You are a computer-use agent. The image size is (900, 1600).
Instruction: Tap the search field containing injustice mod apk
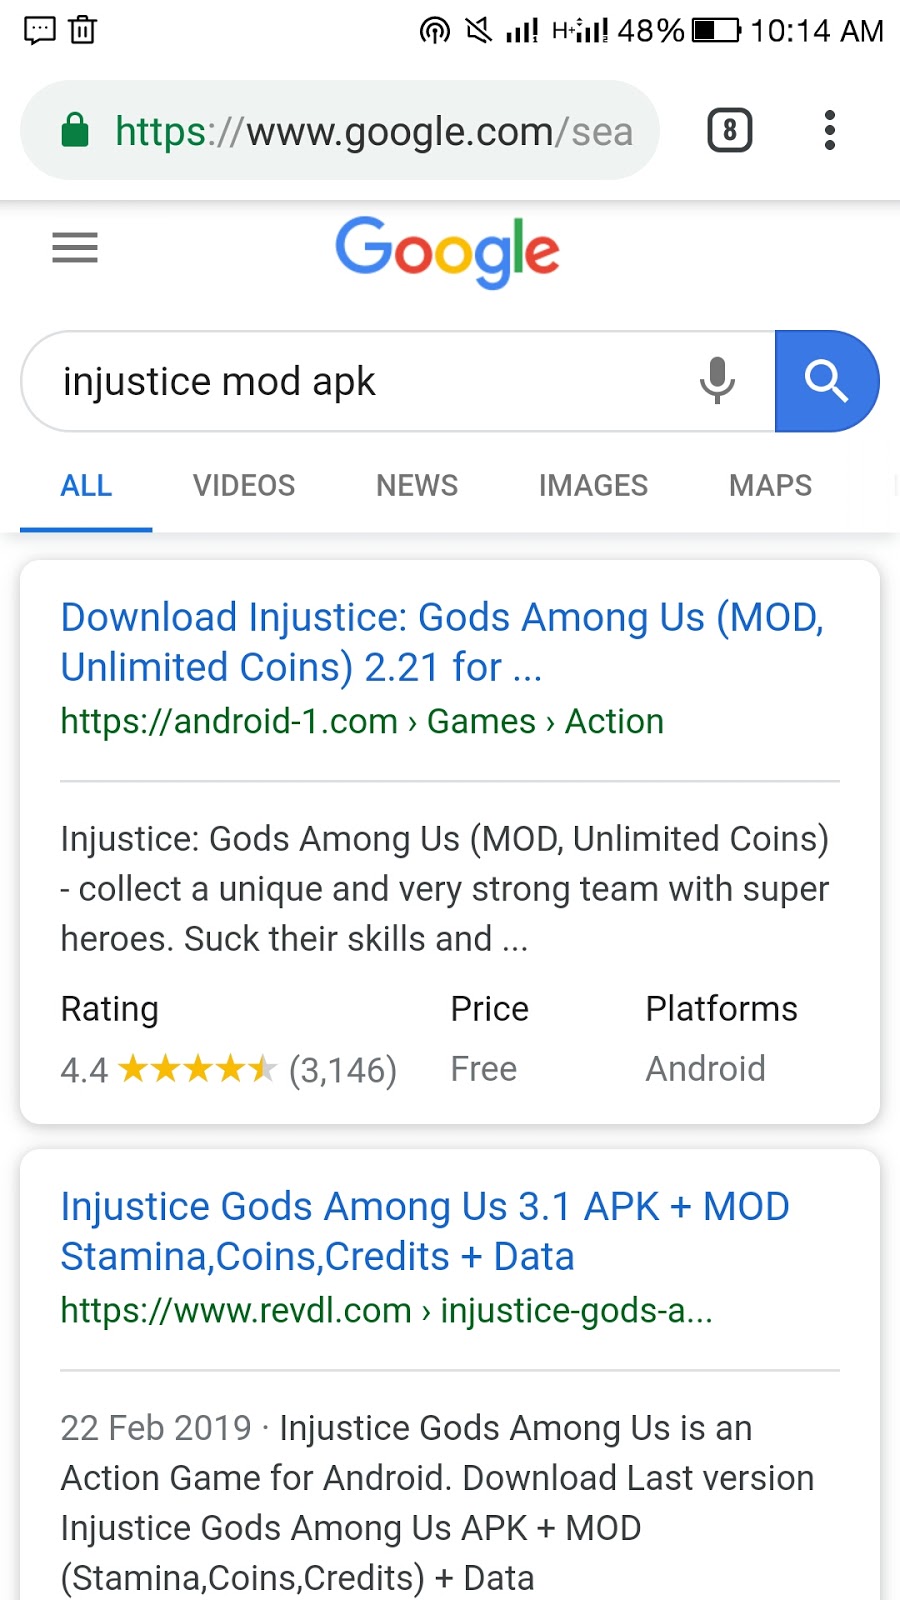(x=350, y=381)
